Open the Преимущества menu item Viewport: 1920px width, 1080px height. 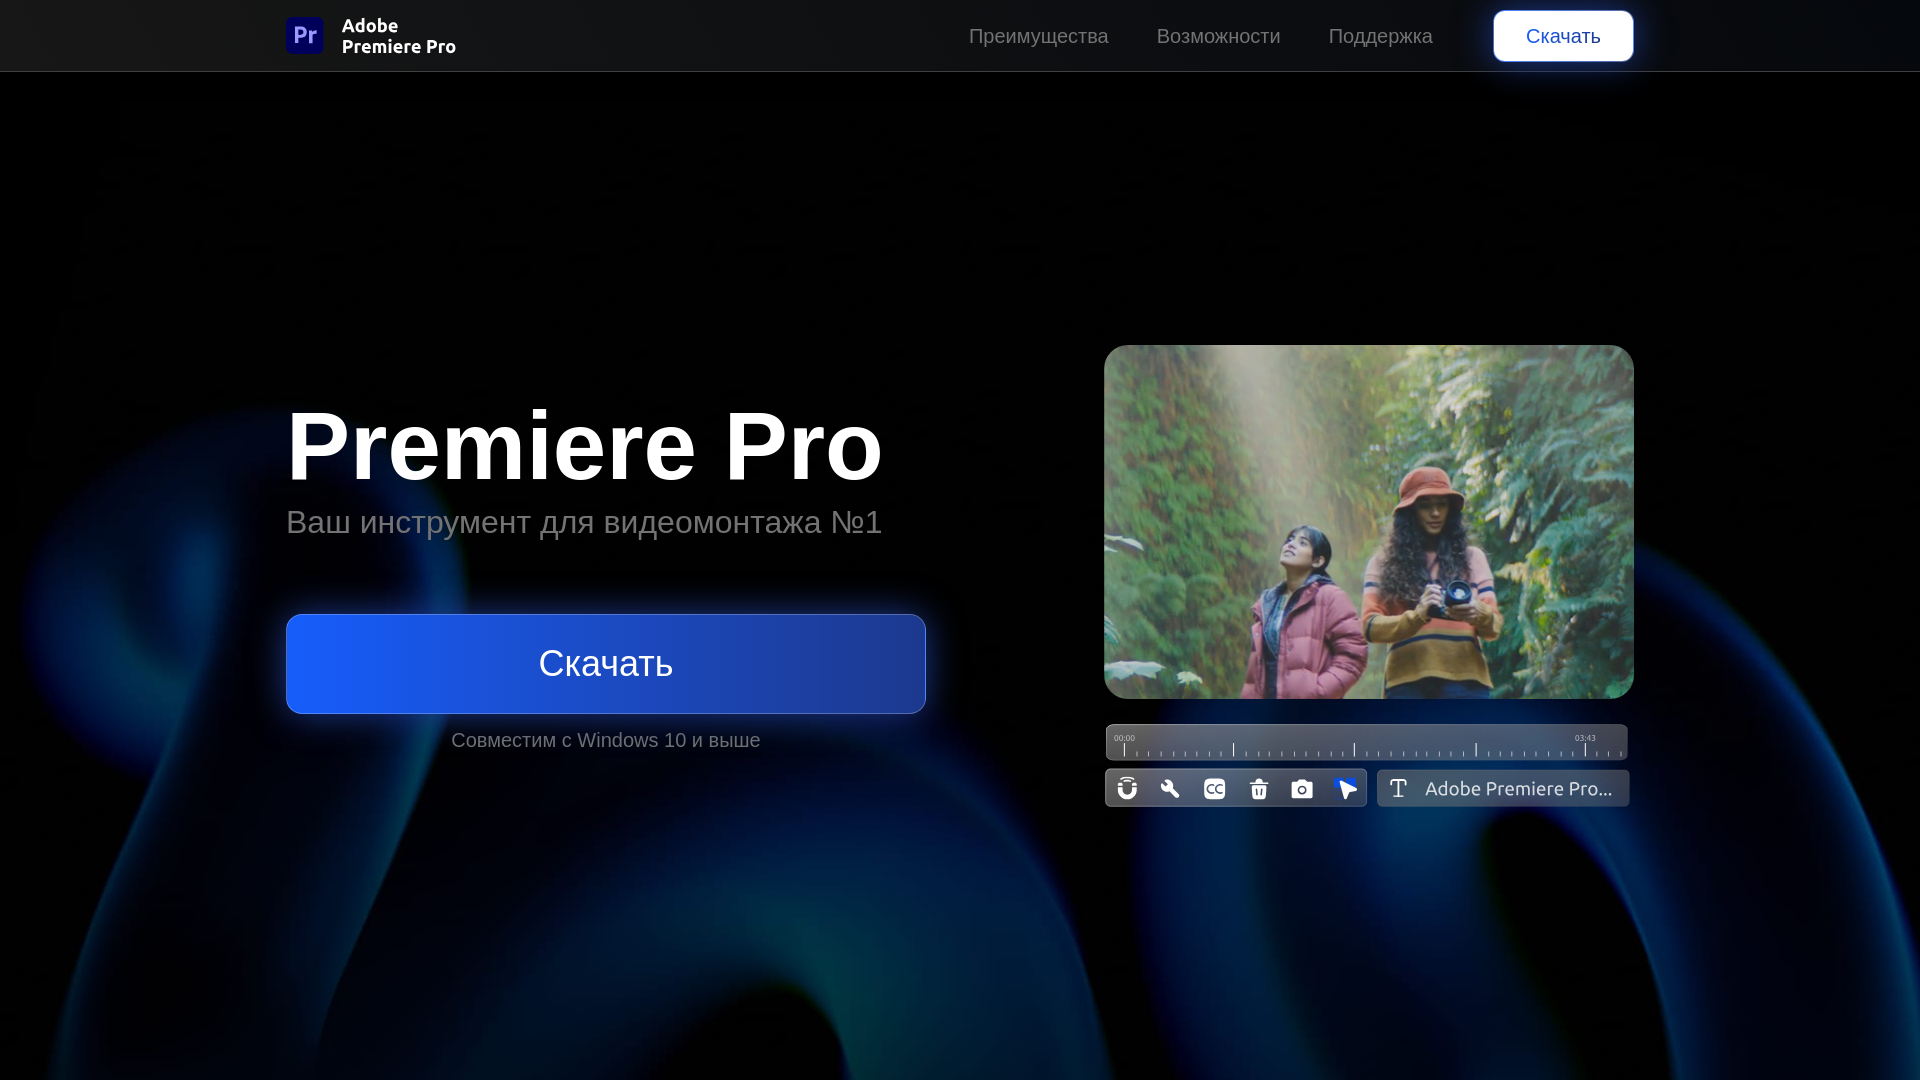(x=1038, y=36)
